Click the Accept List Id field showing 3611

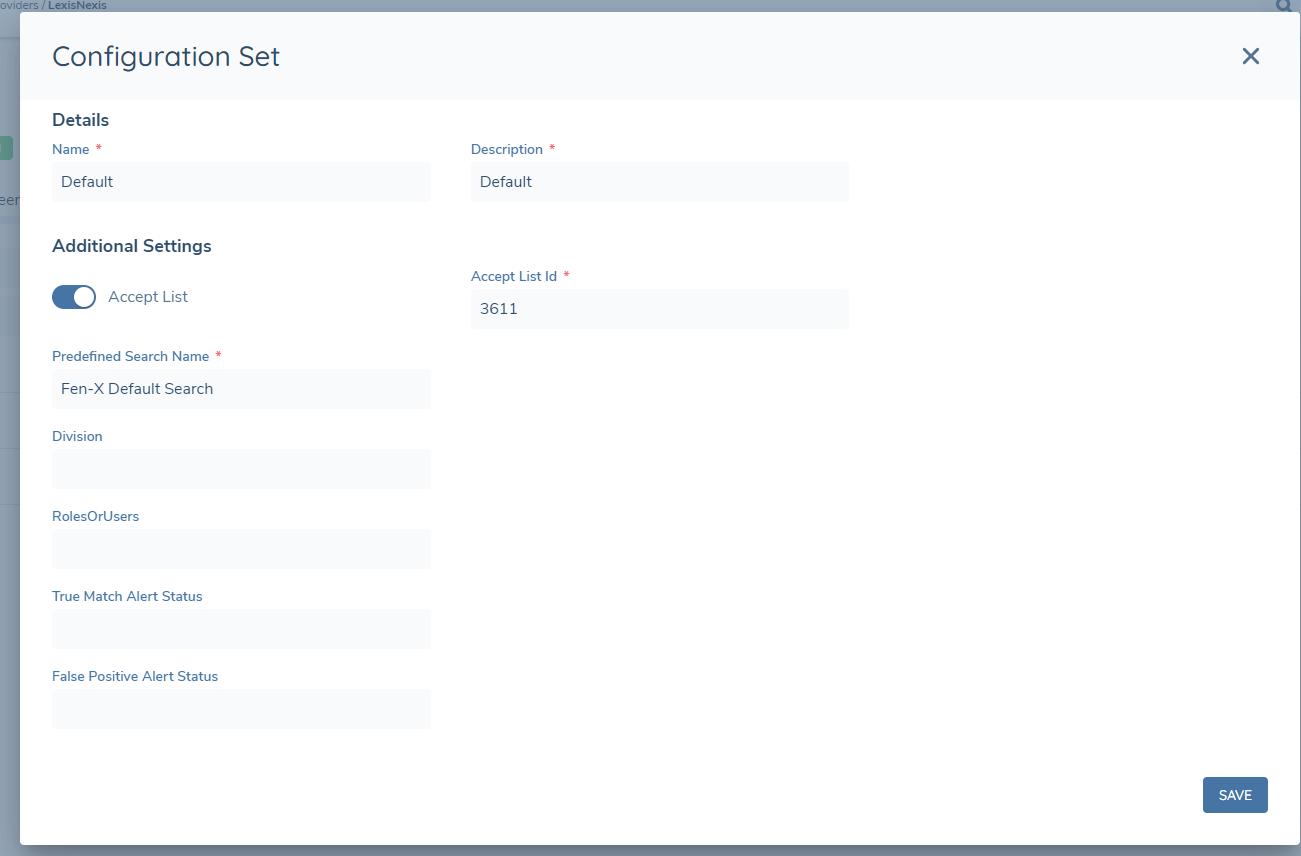[x=659, y=309]
